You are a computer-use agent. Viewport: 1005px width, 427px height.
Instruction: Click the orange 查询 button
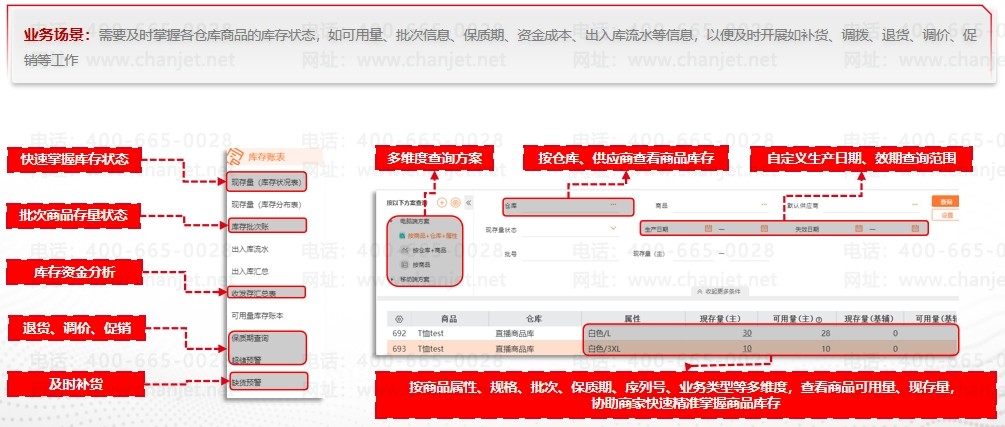point(945,202)
